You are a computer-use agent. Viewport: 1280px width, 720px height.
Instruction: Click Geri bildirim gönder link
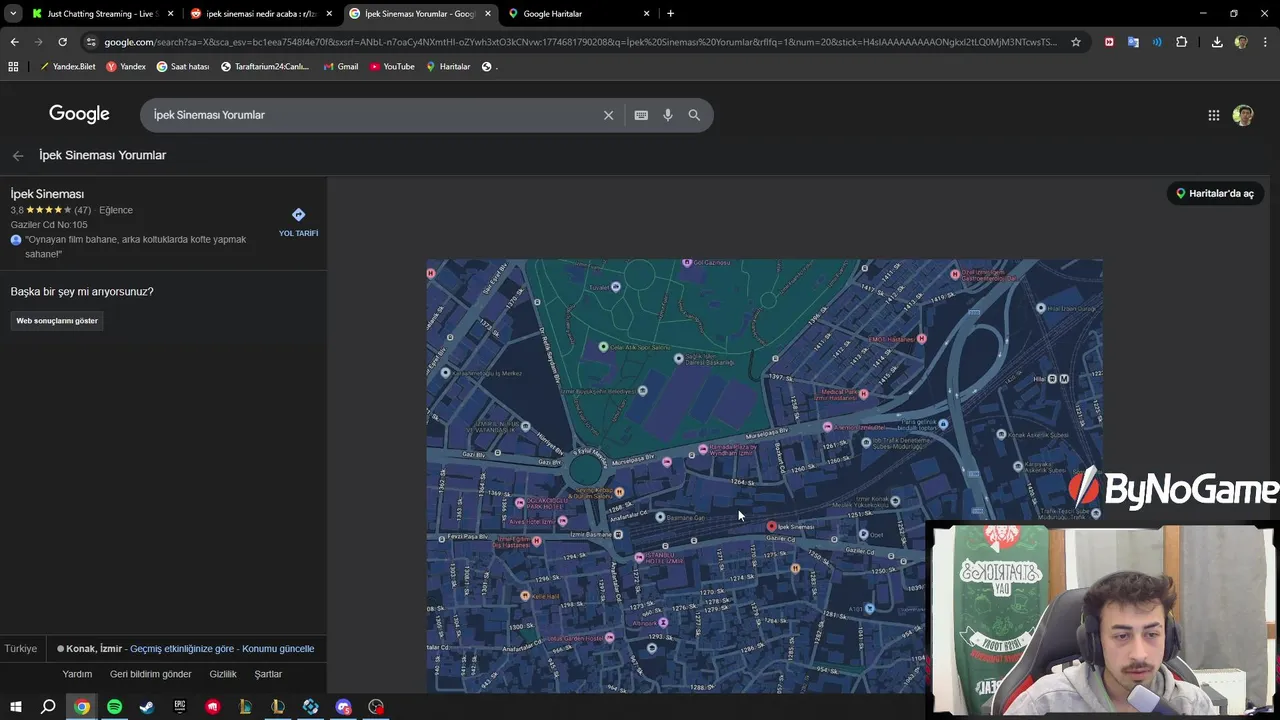point(151,675)
